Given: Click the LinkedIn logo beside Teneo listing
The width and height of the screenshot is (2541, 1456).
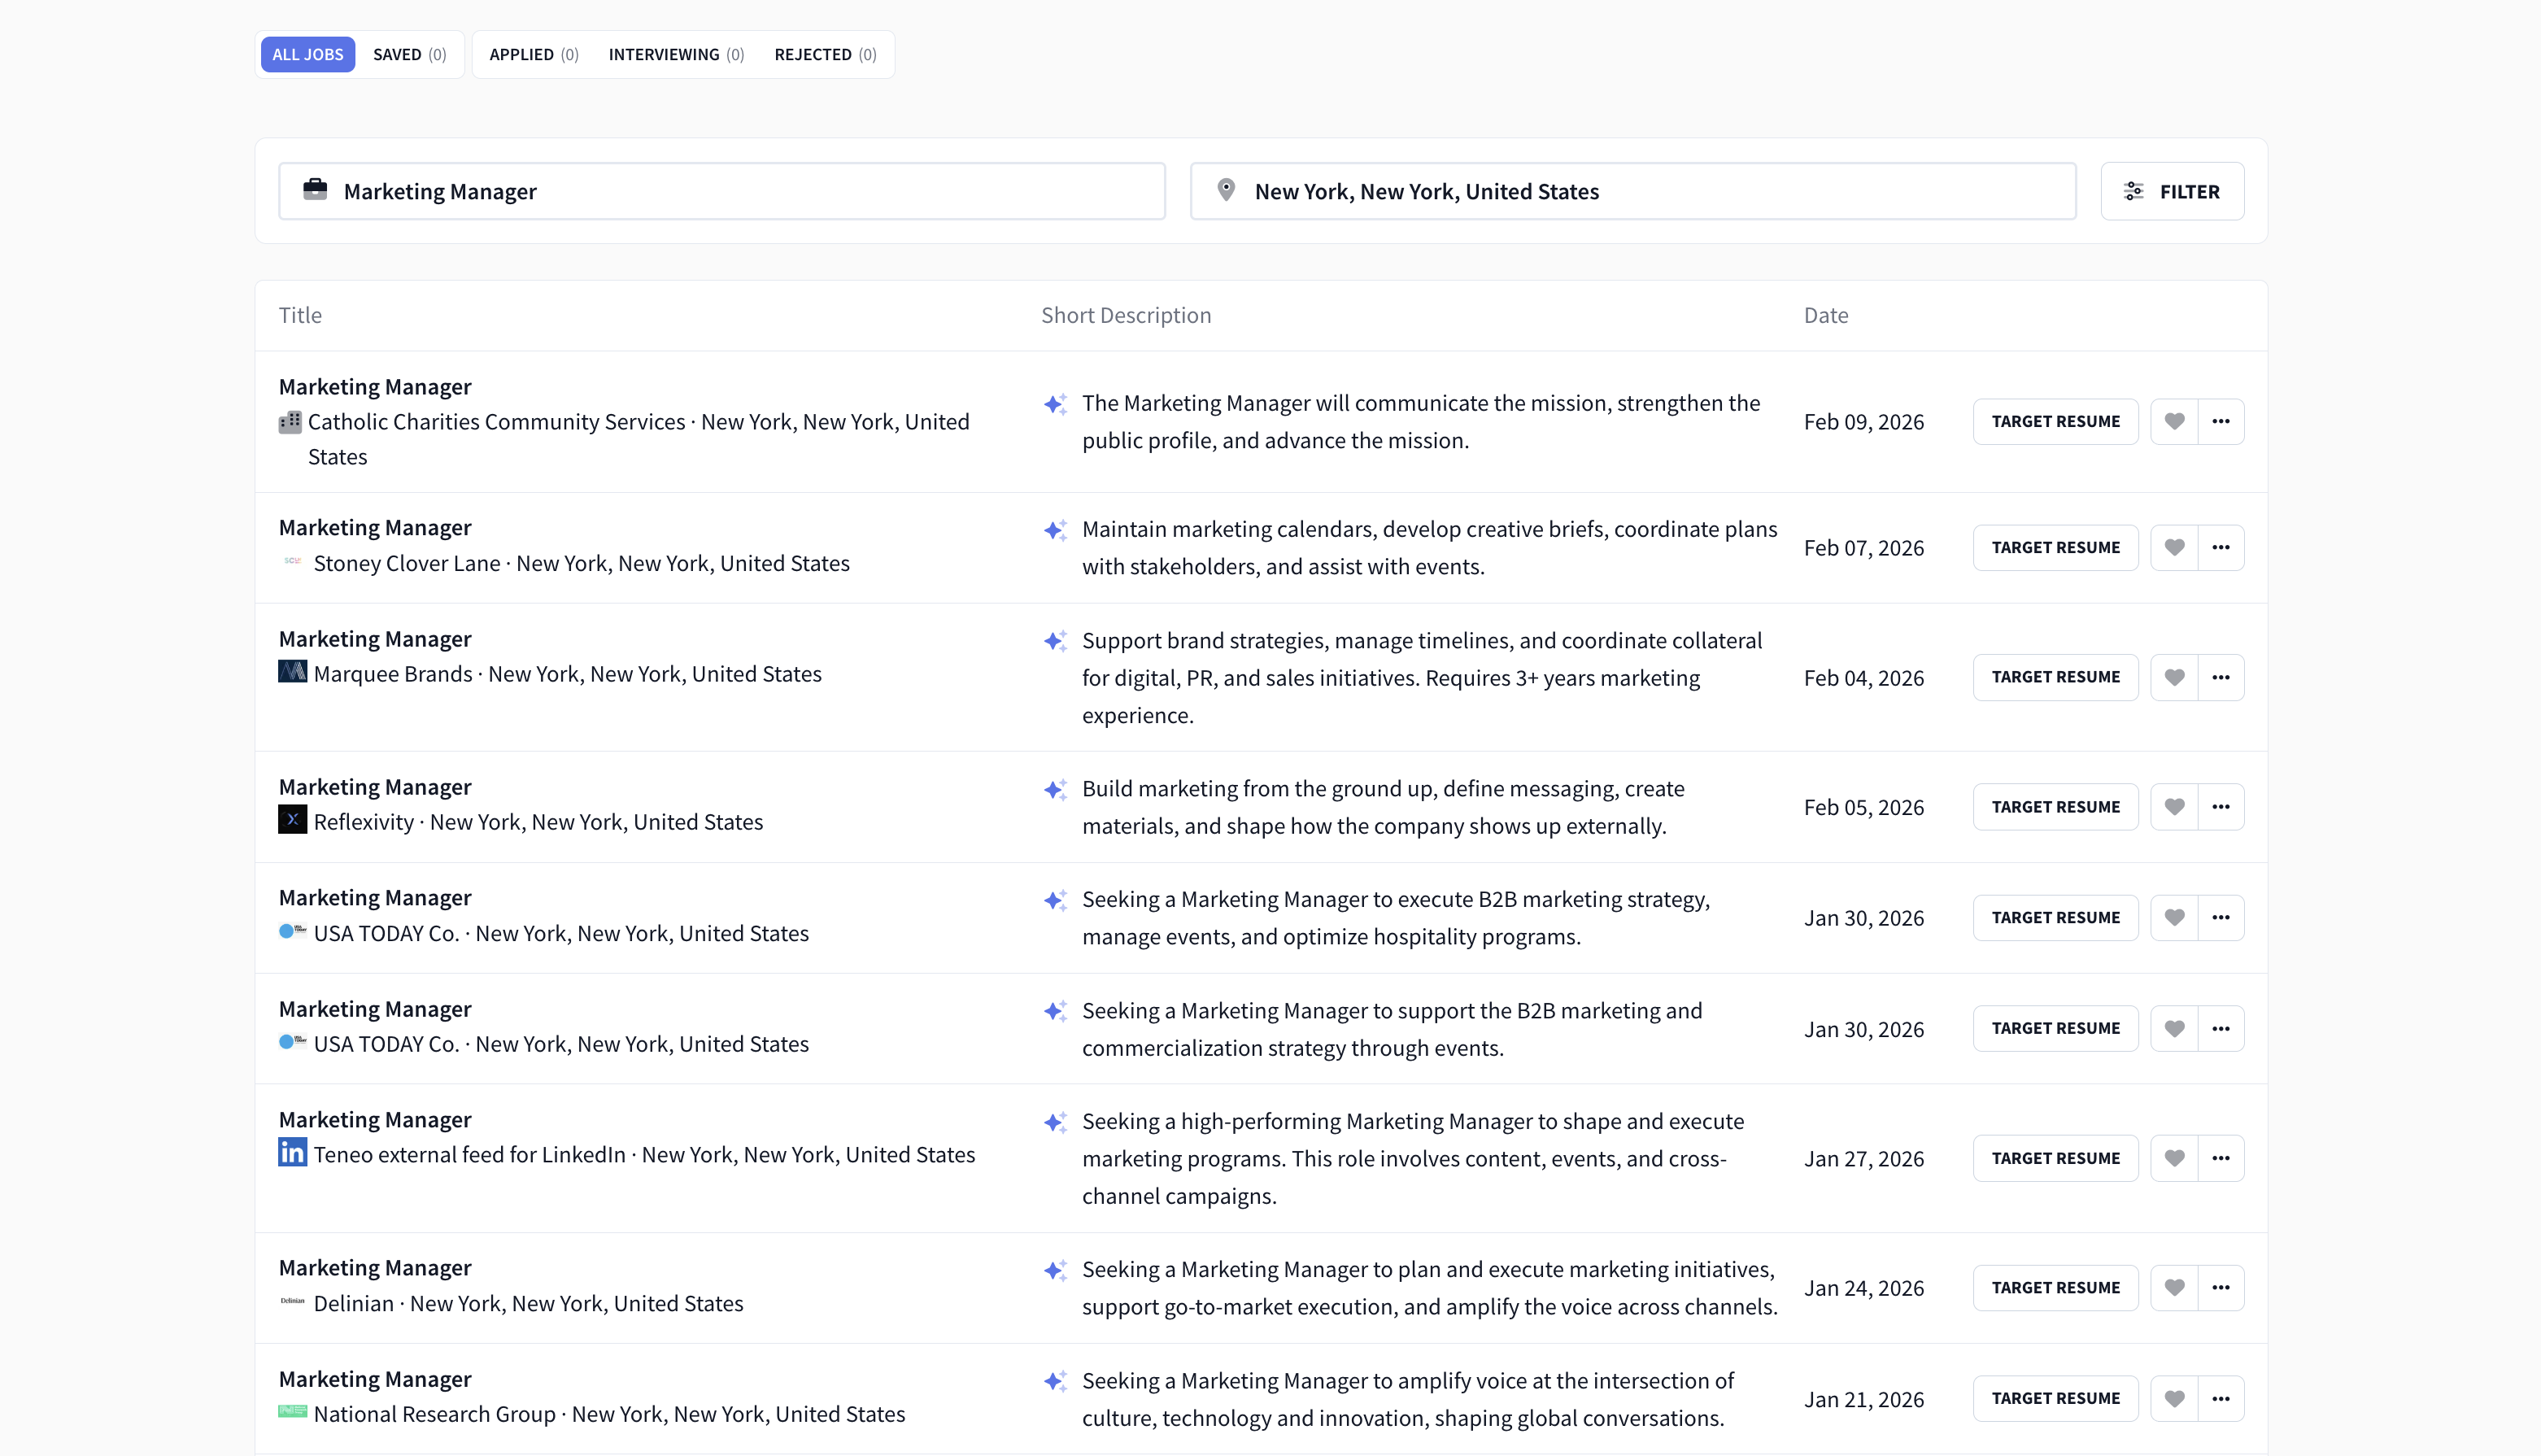Looking at the screenshot, I should pos(292,1153).
